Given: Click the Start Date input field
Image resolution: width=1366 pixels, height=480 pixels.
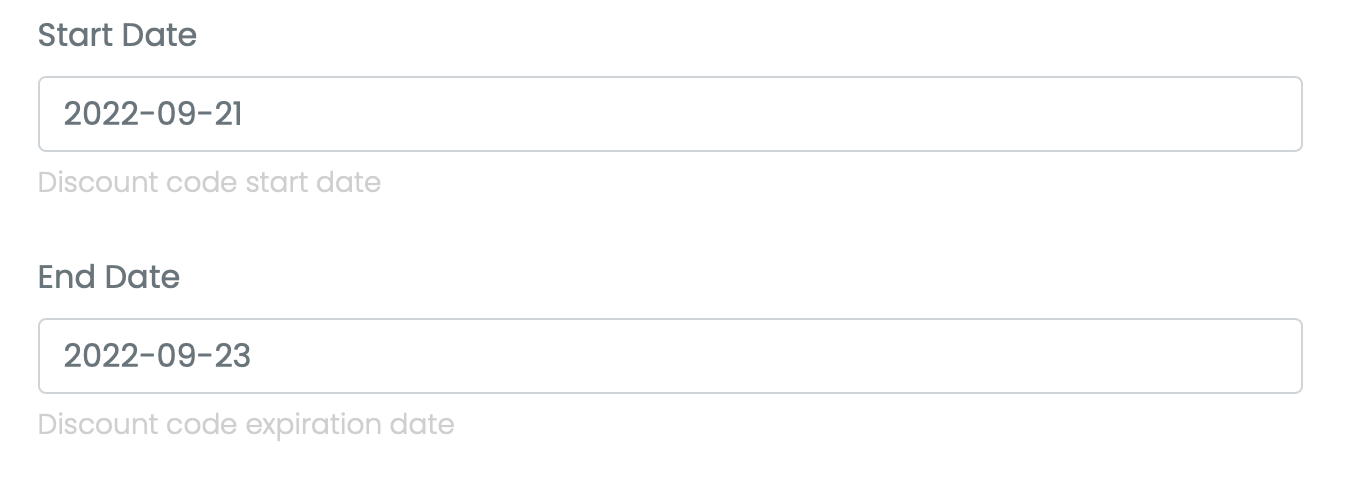Looking at the screenshot, I should 670,114.
